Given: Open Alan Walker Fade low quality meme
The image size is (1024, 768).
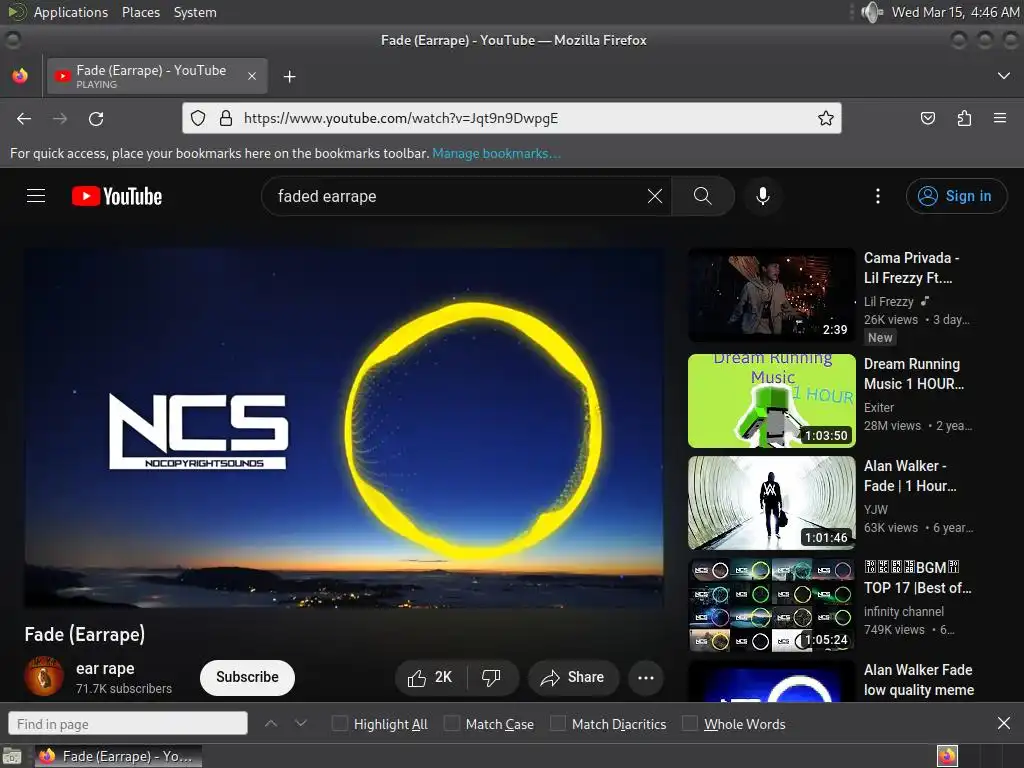Looking at the screenshot, I should [918, 680].
